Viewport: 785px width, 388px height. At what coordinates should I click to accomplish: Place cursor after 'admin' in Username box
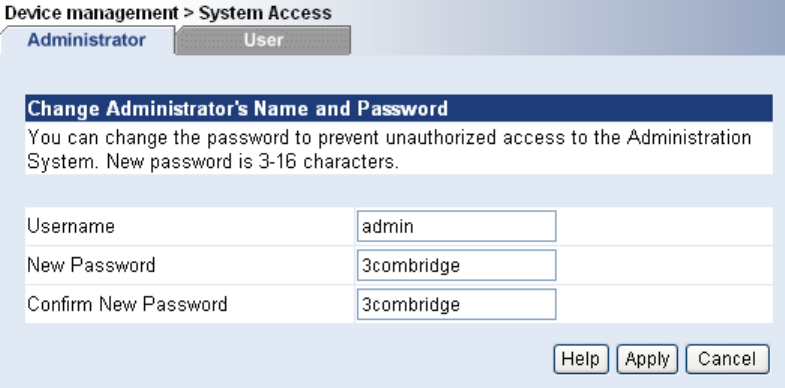coord(416,226)
